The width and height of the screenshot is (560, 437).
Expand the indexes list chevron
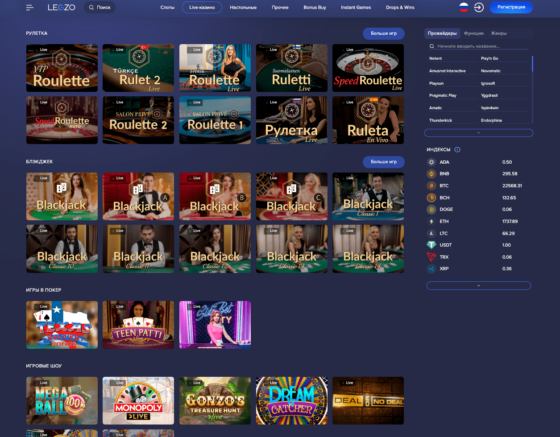pos(479,285)
